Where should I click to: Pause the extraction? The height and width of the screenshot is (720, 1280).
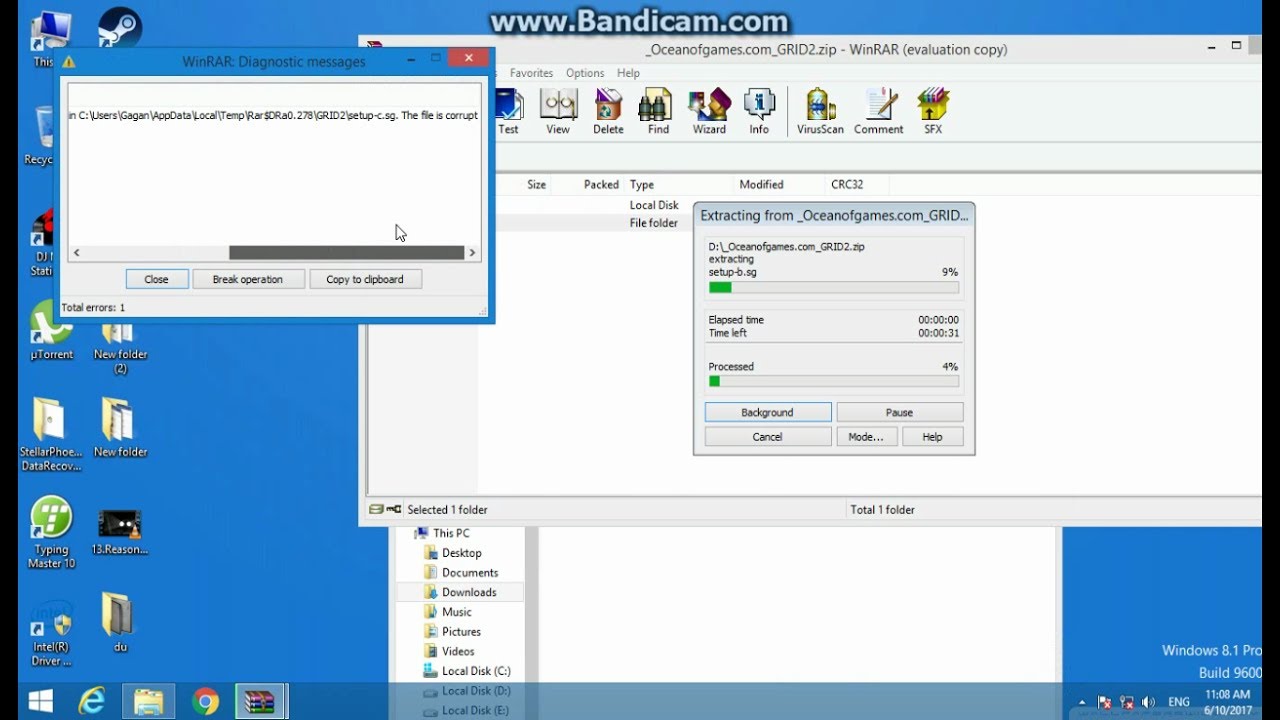(900, 412)
